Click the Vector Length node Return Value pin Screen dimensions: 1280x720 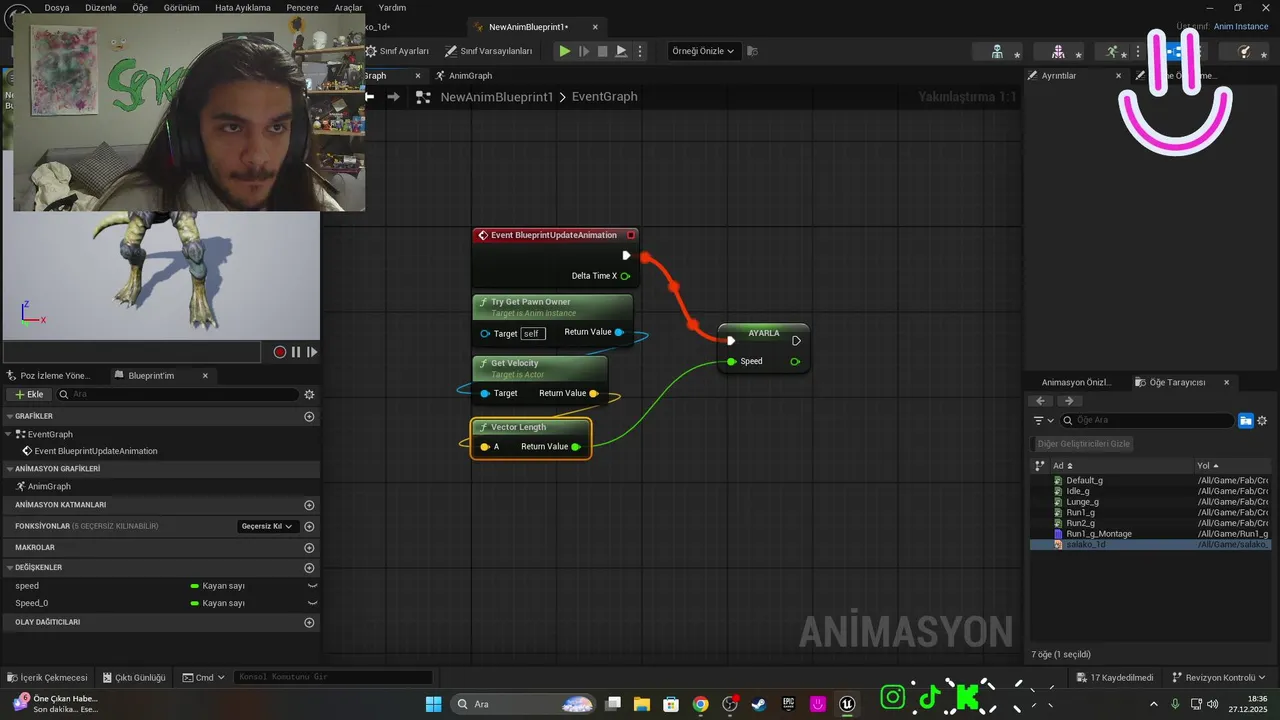576,447
